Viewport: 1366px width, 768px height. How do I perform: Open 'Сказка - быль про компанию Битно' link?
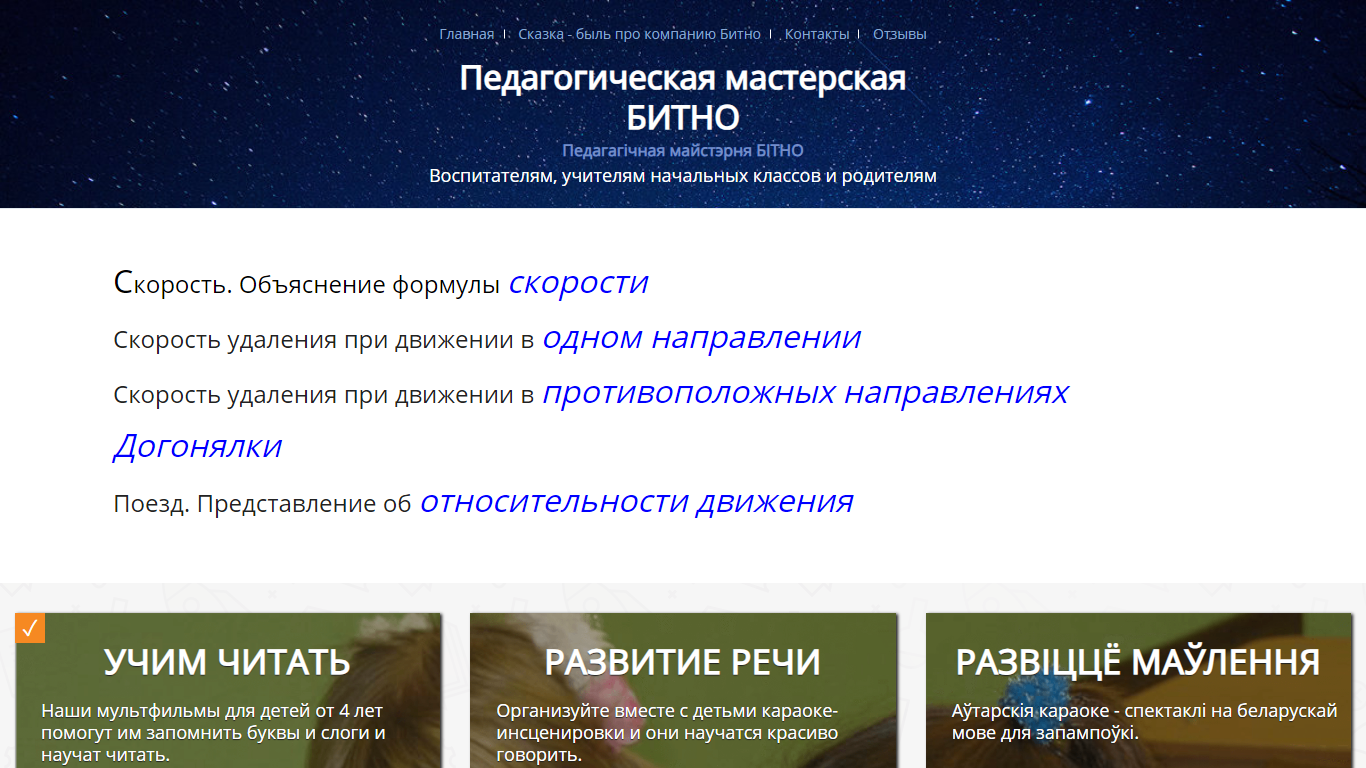(639, 34)
